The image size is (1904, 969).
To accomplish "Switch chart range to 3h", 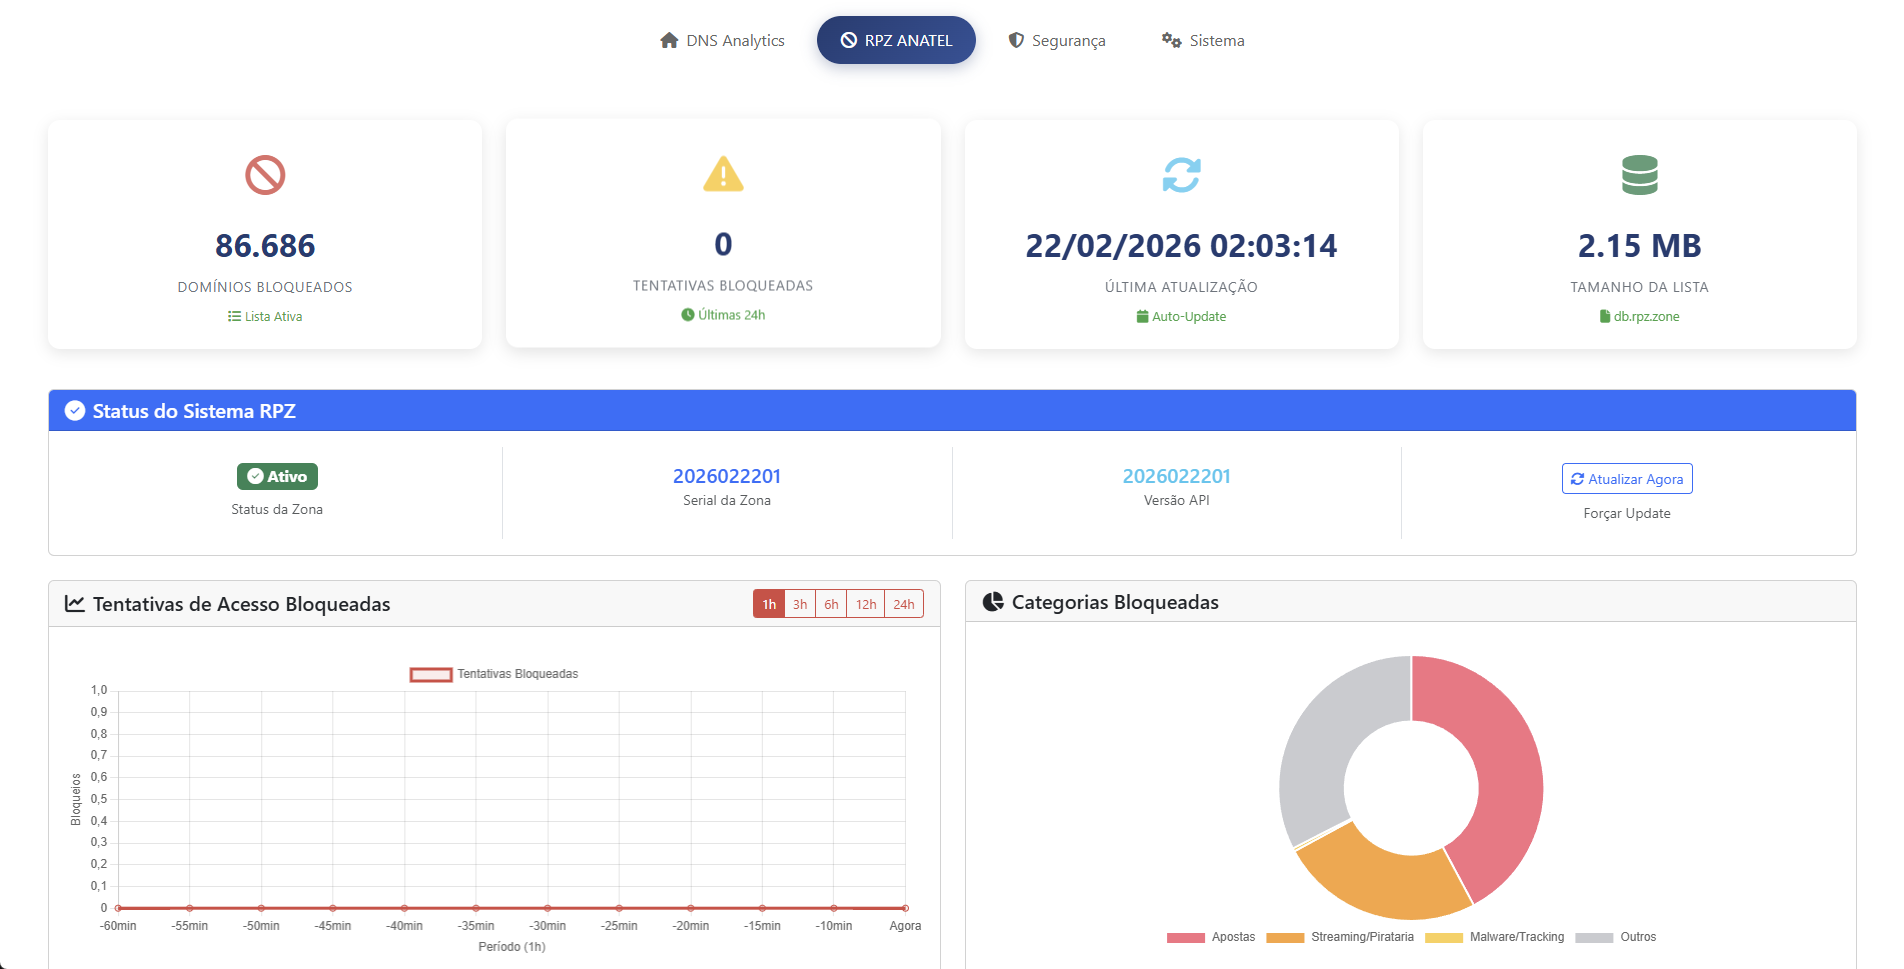I will coord(800,604).
